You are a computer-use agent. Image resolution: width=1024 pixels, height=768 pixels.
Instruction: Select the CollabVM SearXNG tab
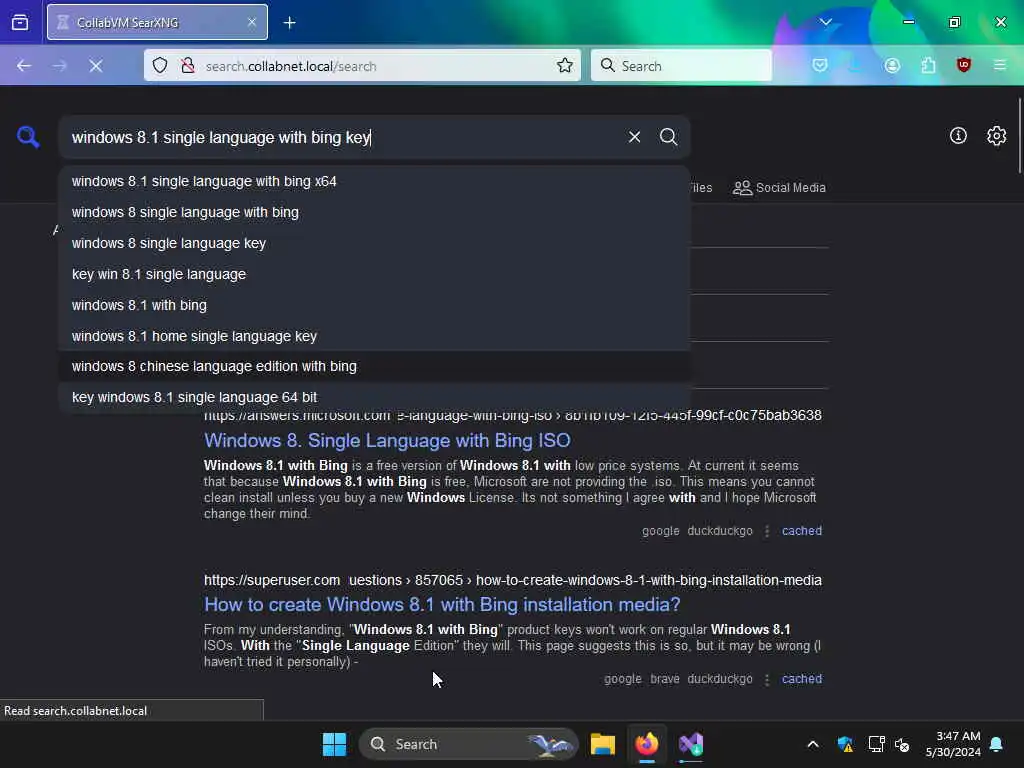[x=157, y=23]
